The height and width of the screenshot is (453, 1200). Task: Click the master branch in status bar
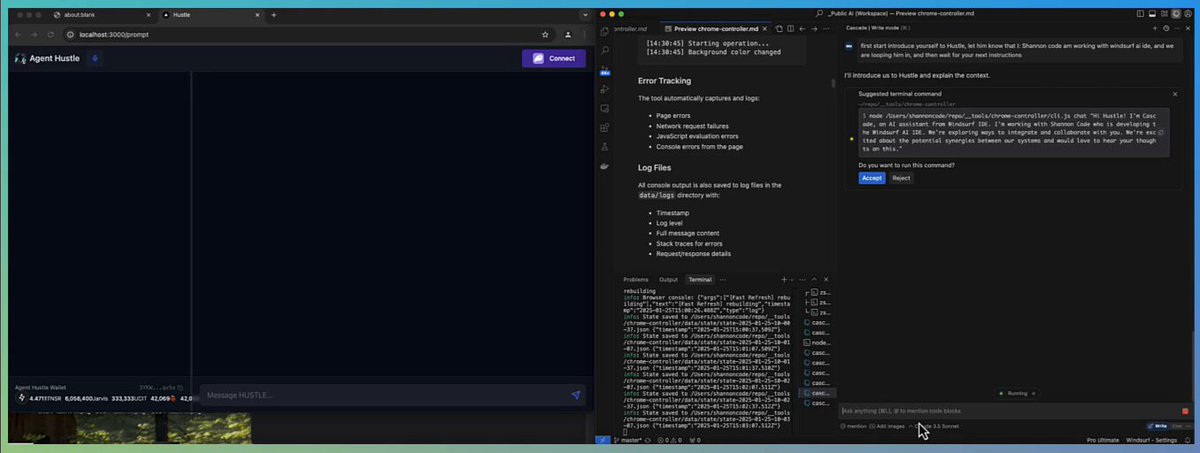(x=627, y=440)
